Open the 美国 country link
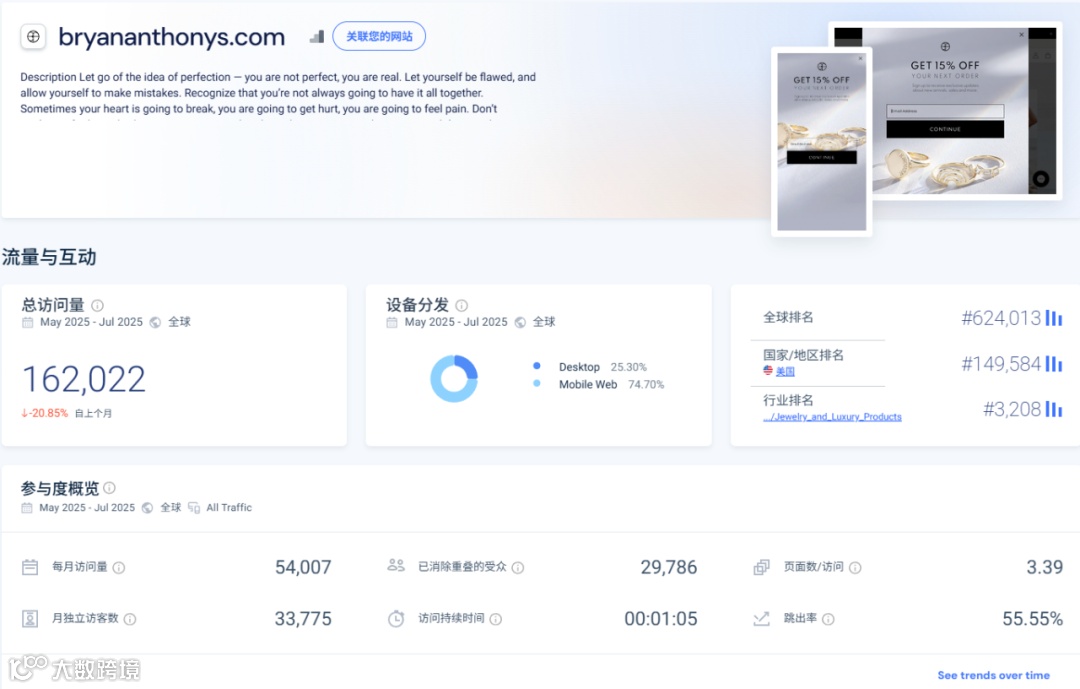Image resolution: width=1080 pixels, height=689 pixels. (x=785, y=371)
